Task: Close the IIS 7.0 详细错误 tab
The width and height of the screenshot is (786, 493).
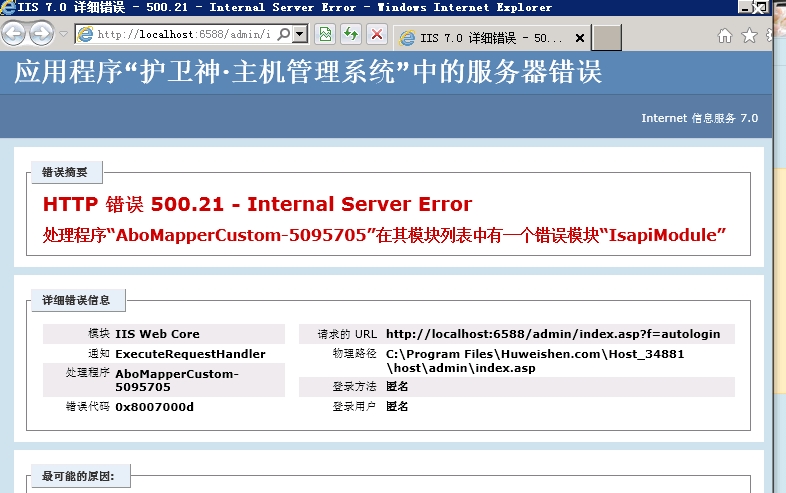Action: pos(579,38)
